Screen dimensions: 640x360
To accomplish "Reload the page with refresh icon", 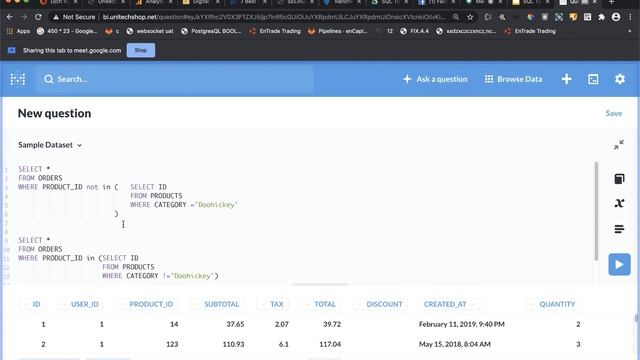I will tap(38, 17).
